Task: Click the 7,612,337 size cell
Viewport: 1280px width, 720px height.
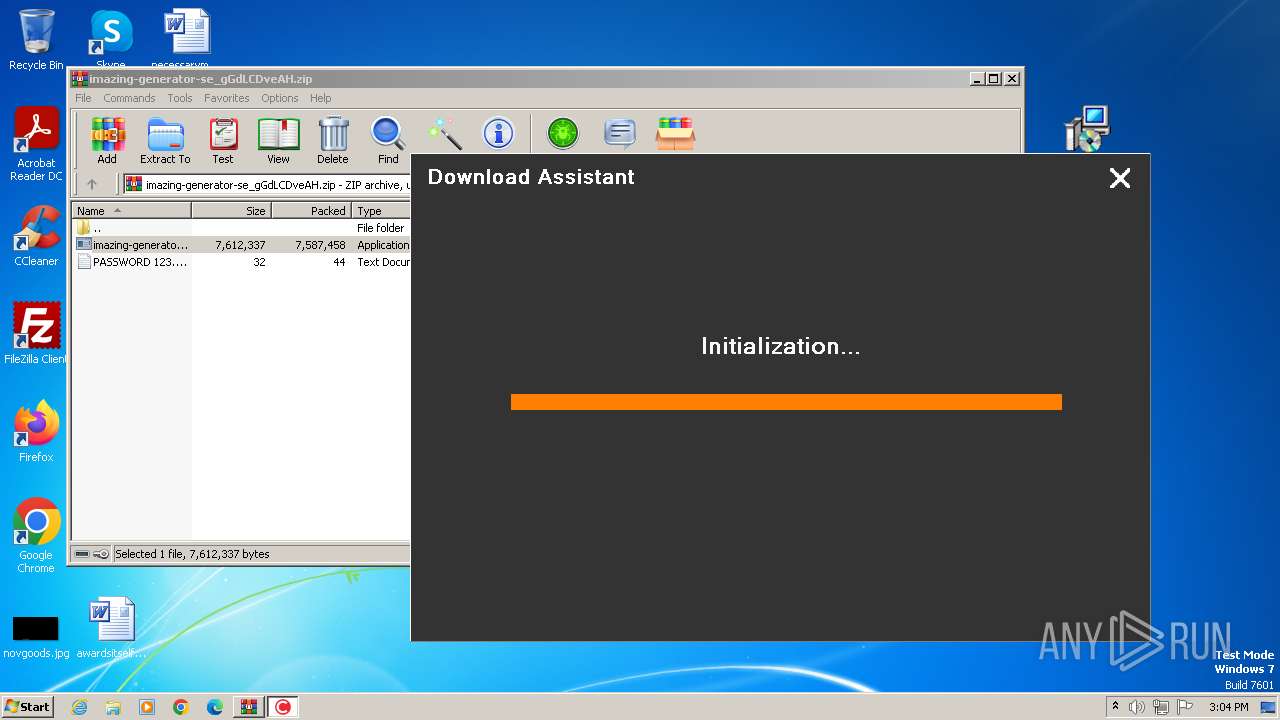Action: (x=240, y=245)
